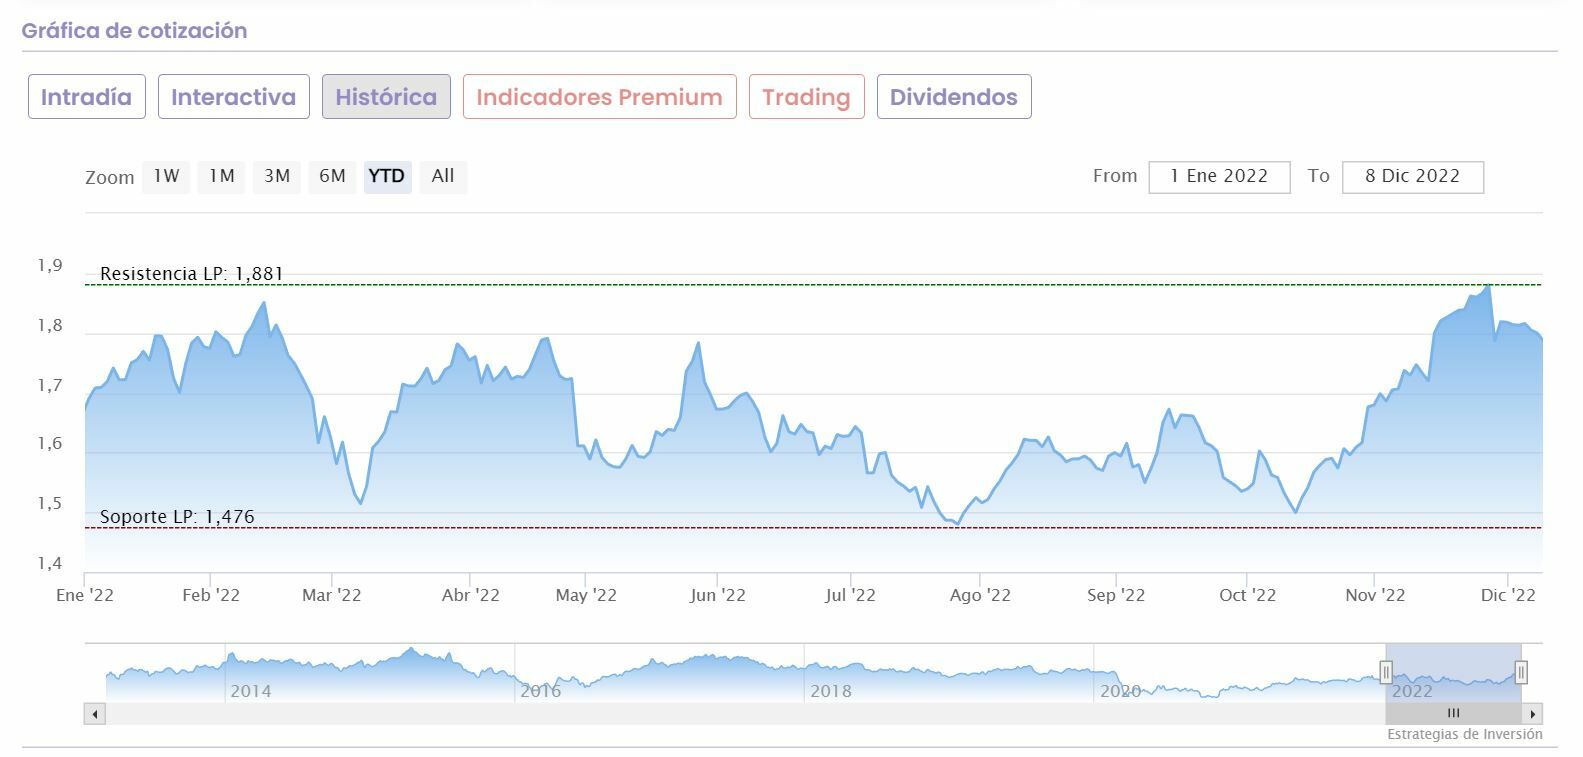
Task: Show All historical data range
Action: tap(443, 176)
